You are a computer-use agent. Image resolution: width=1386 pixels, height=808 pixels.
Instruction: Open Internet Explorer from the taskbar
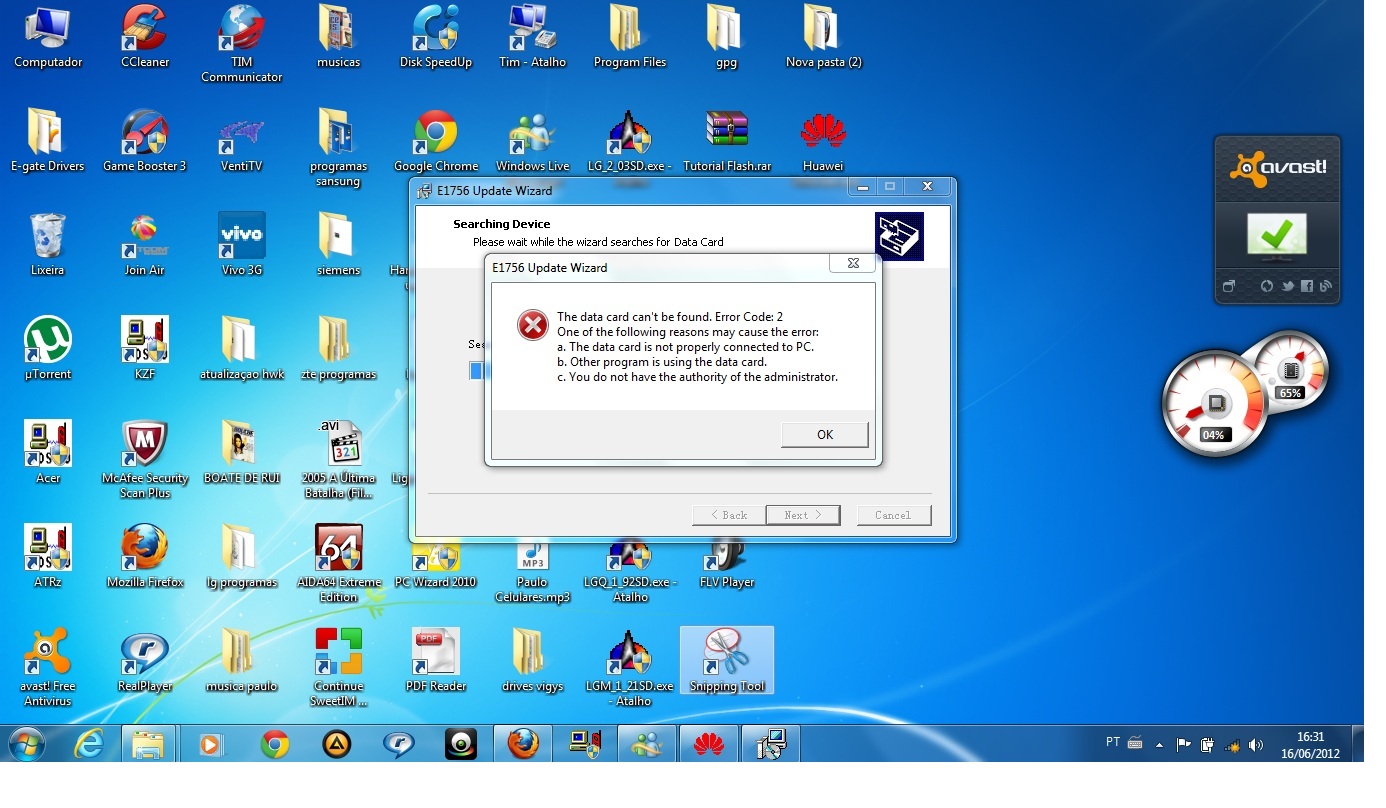point(88,744)
